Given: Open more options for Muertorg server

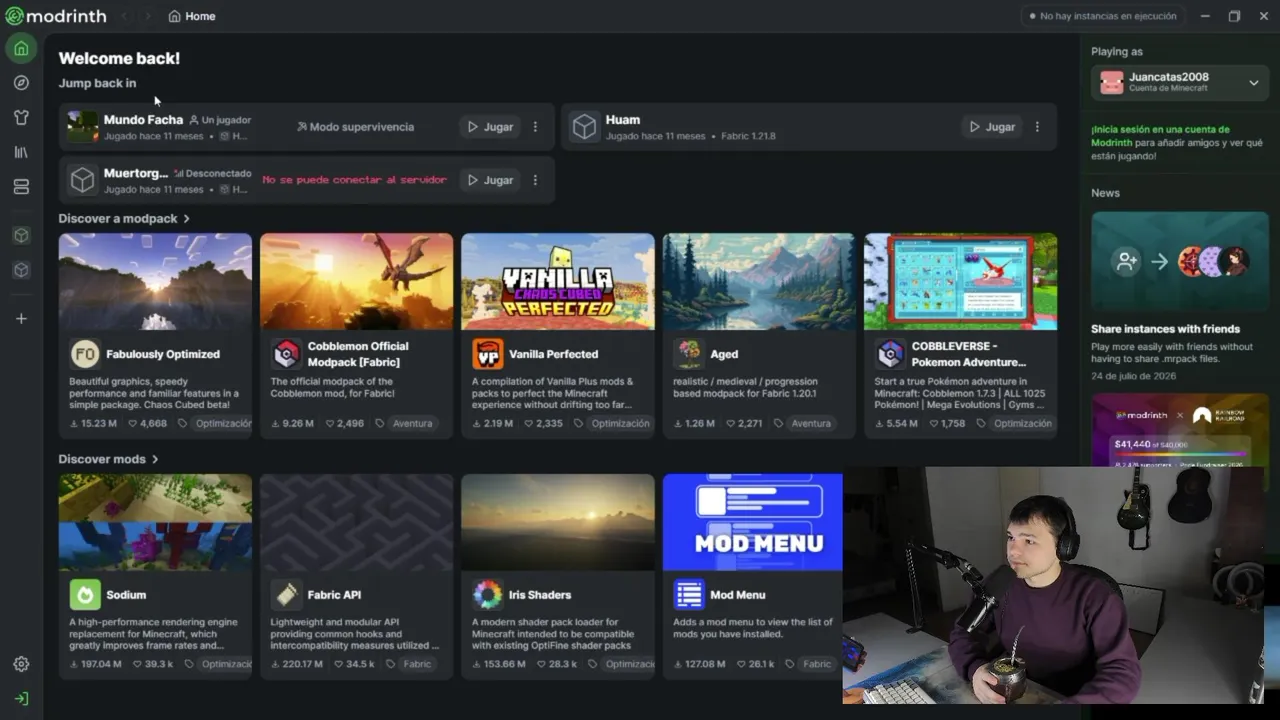Looking at the screenshot, I should pyautogui.click(x=535, y=180).
